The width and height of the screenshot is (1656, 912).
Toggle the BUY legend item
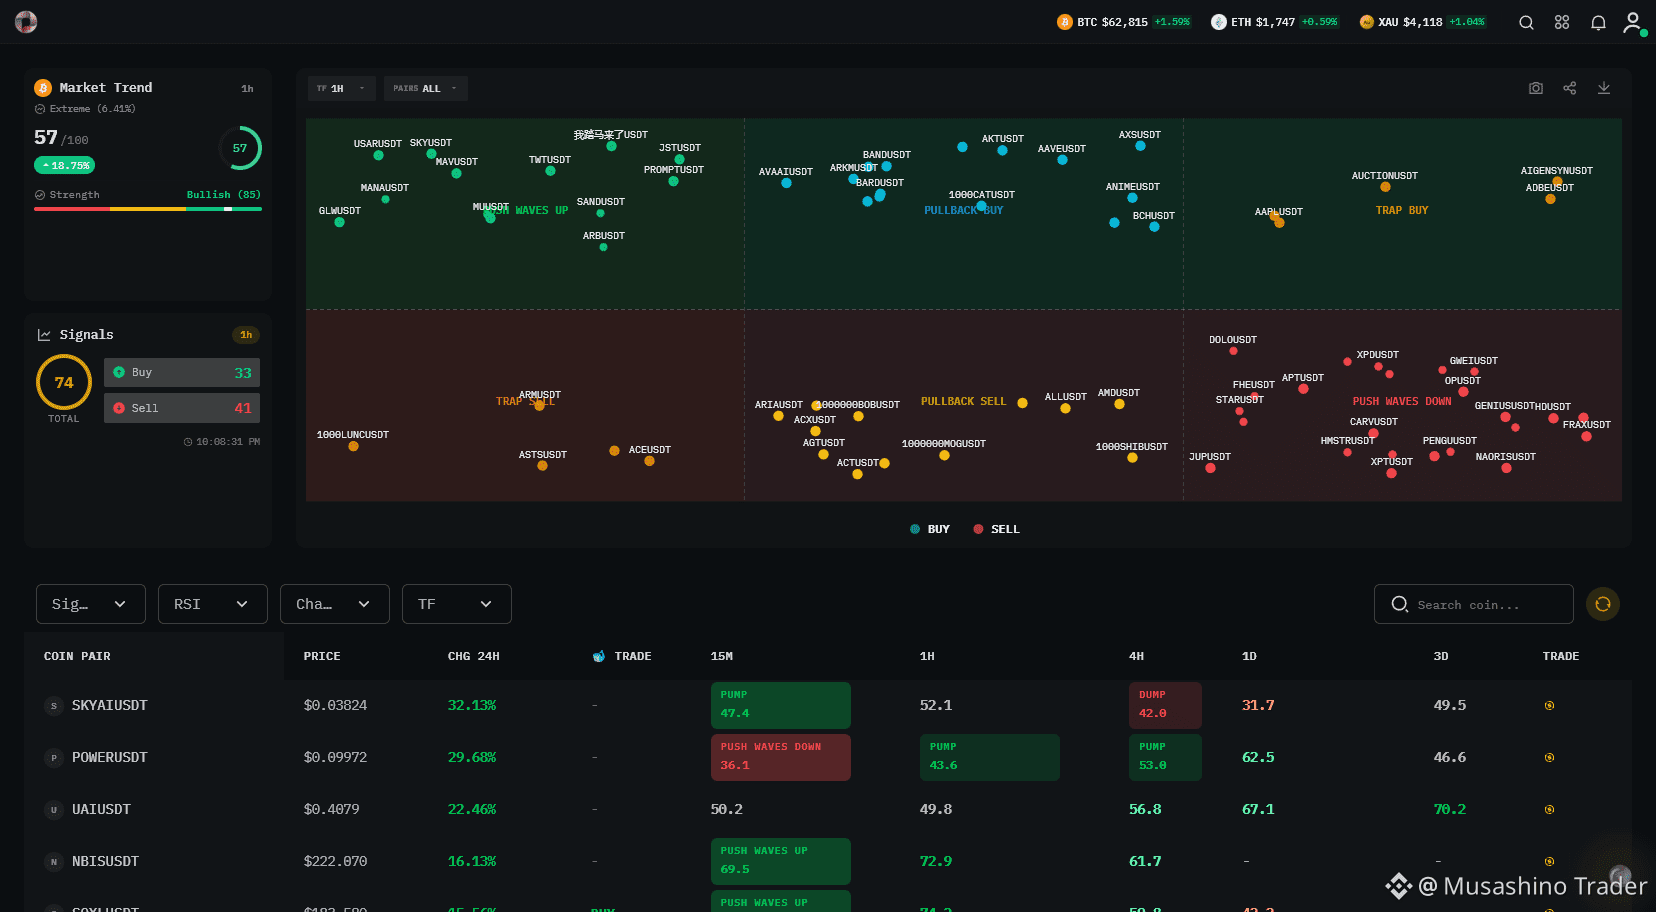pos(930,529)
